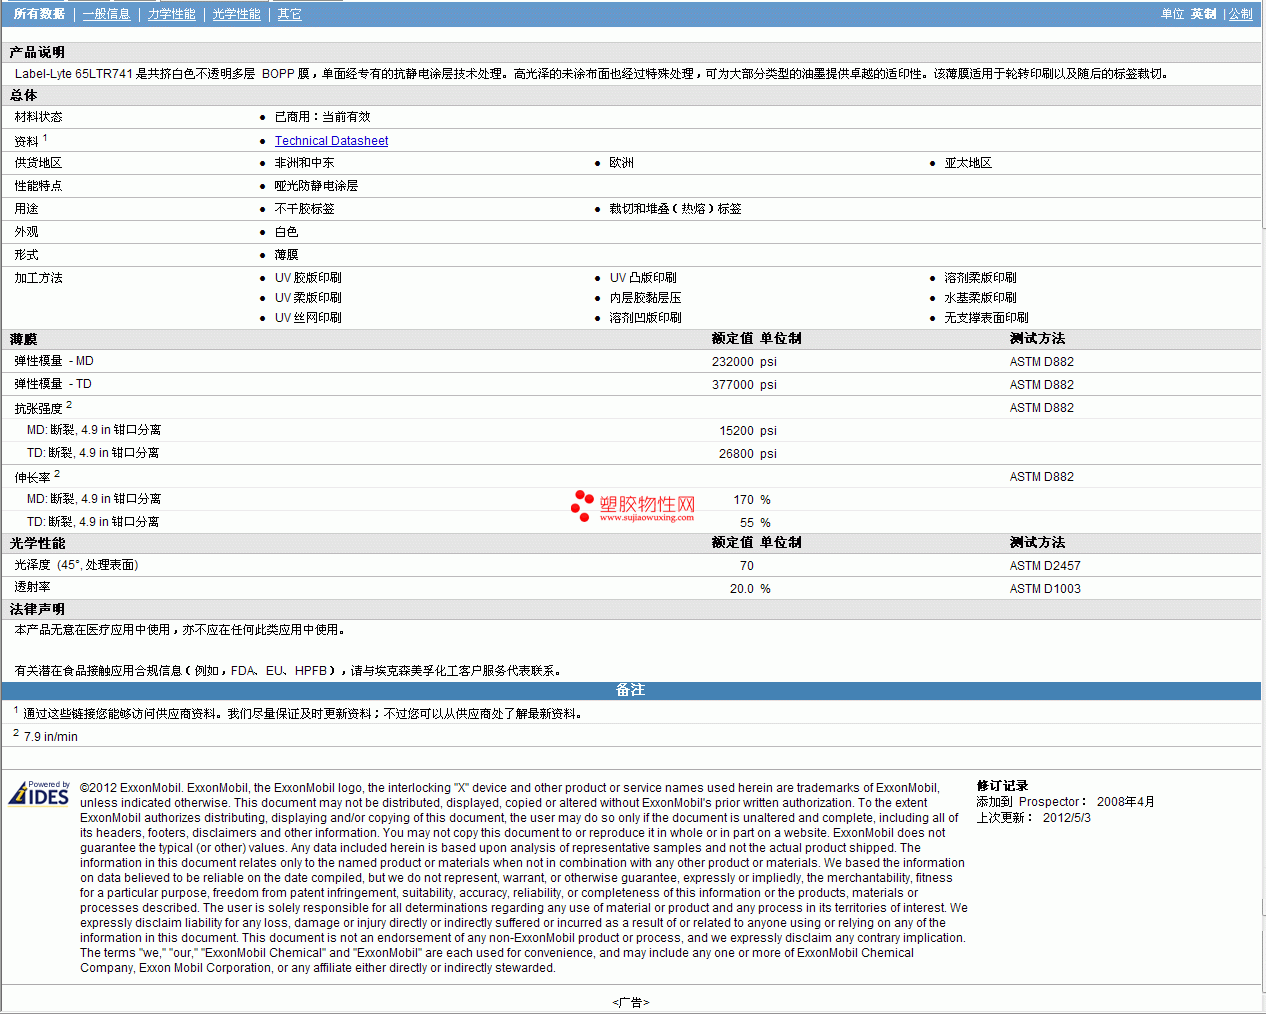Click the 材料状态 row label

click(x=38, y=117)
